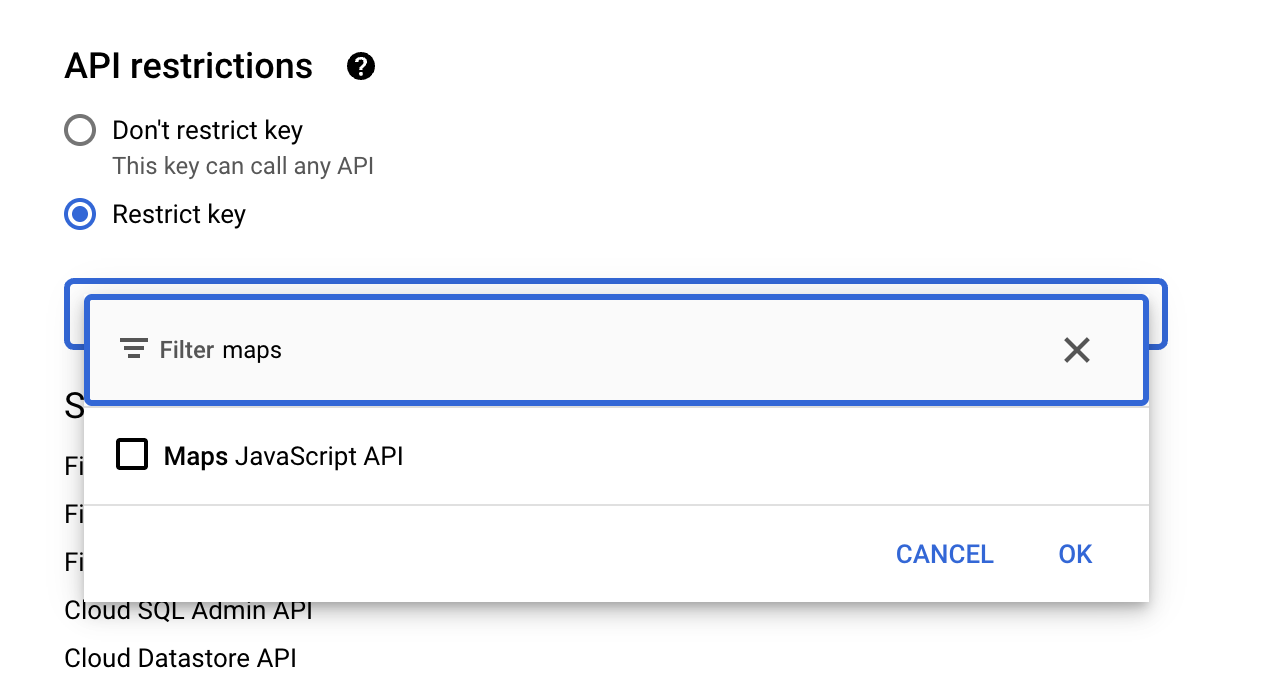This screenshot has height=674, width=1284.
Task: Check the Maps JavaScript API checkbox
Action: [x=131, y=455]
